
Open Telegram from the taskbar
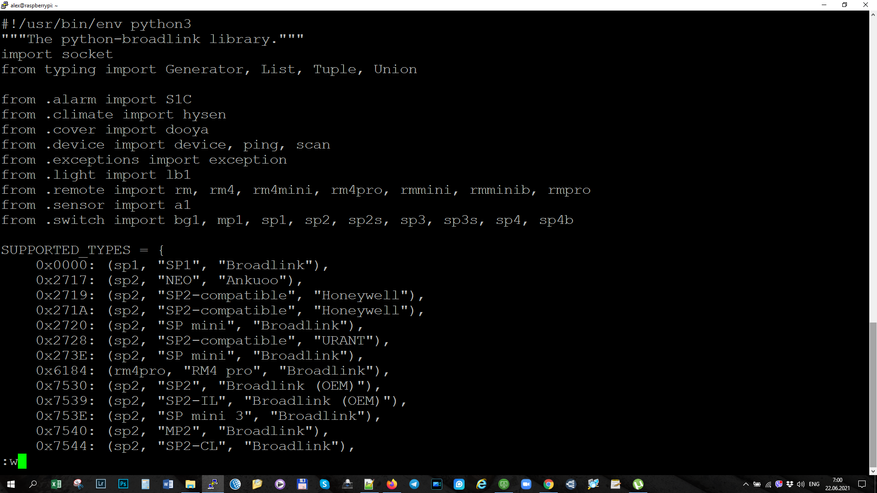(x=414, y=484)
